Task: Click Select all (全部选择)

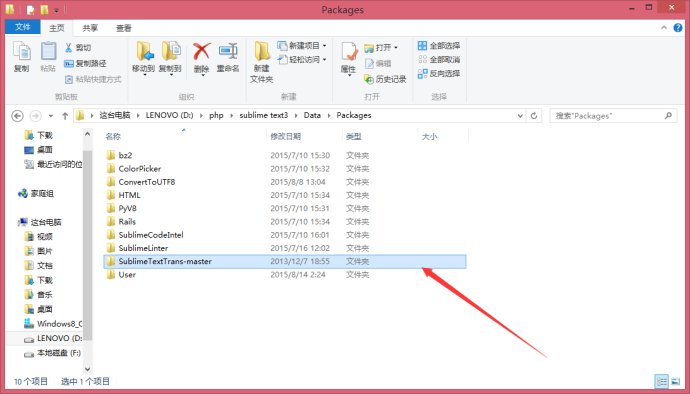Action: [439, 45]
